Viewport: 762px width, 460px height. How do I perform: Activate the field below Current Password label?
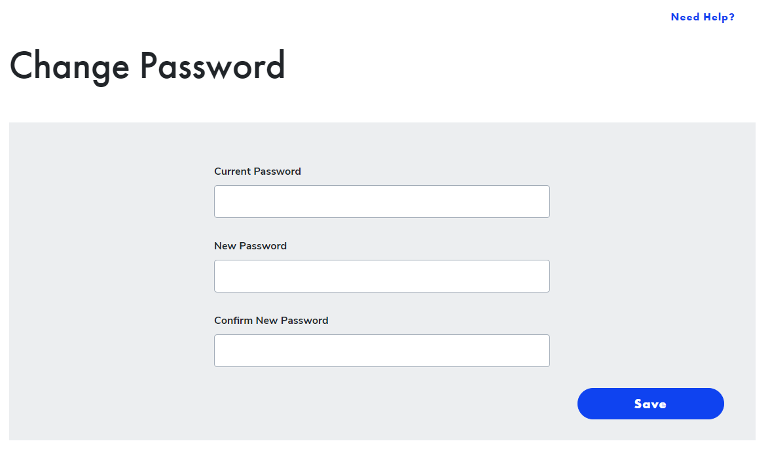coord(381,201)
